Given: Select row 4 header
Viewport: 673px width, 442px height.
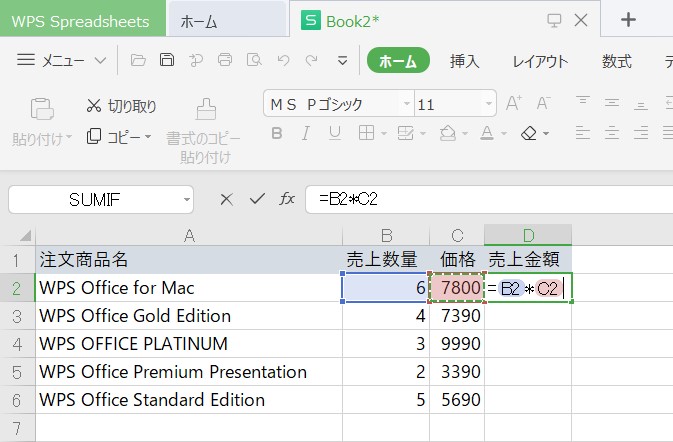Looking at the screenshot, I should click(17, 344).
